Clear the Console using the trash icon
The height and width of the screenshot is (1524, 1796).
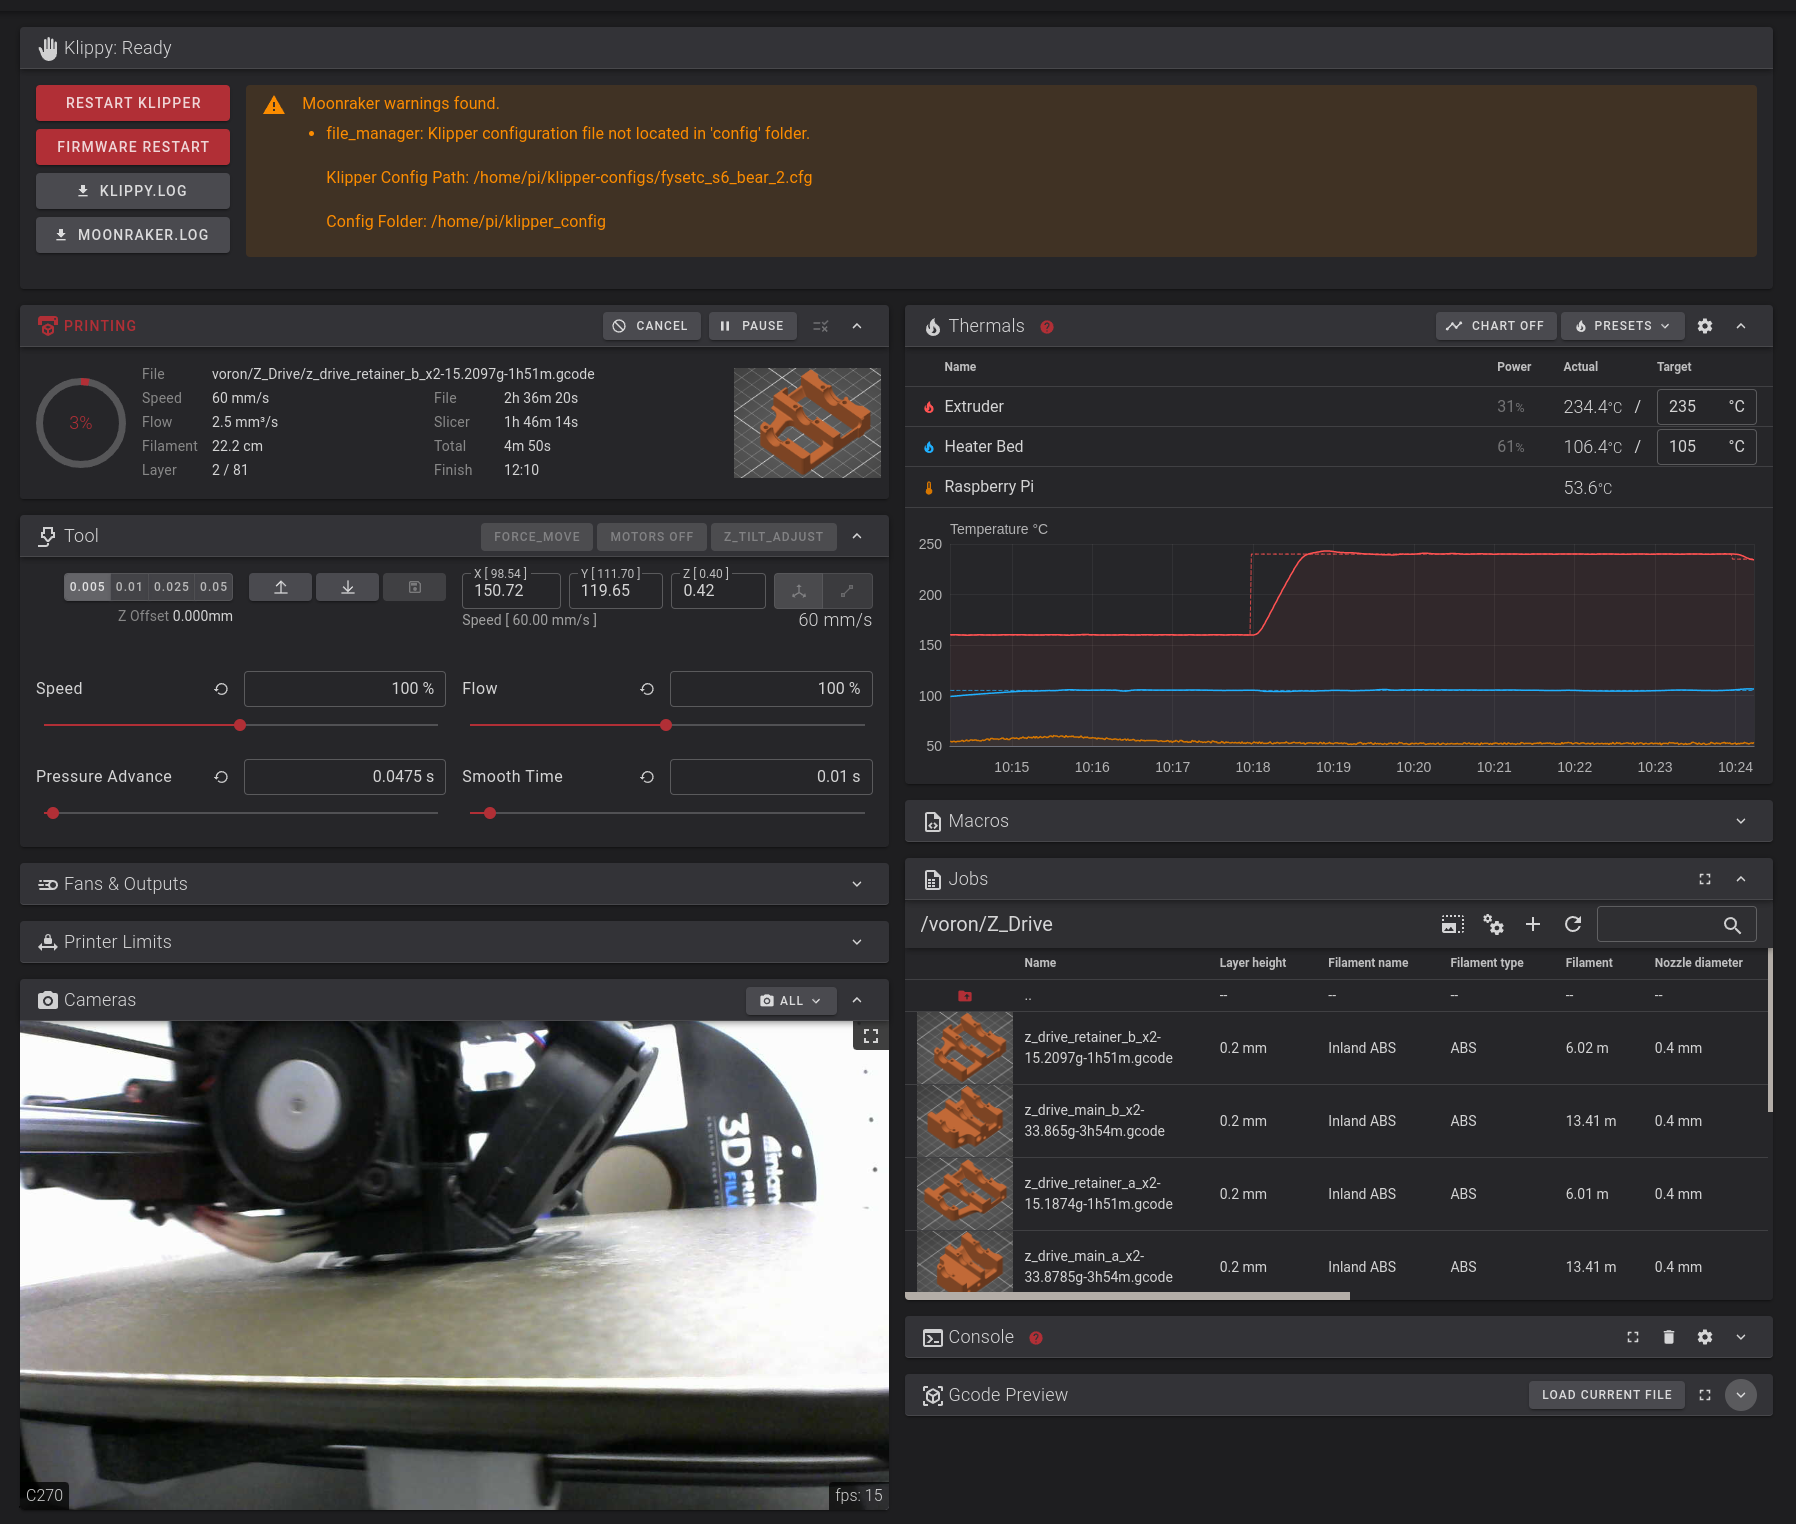coord(1668,1337)
